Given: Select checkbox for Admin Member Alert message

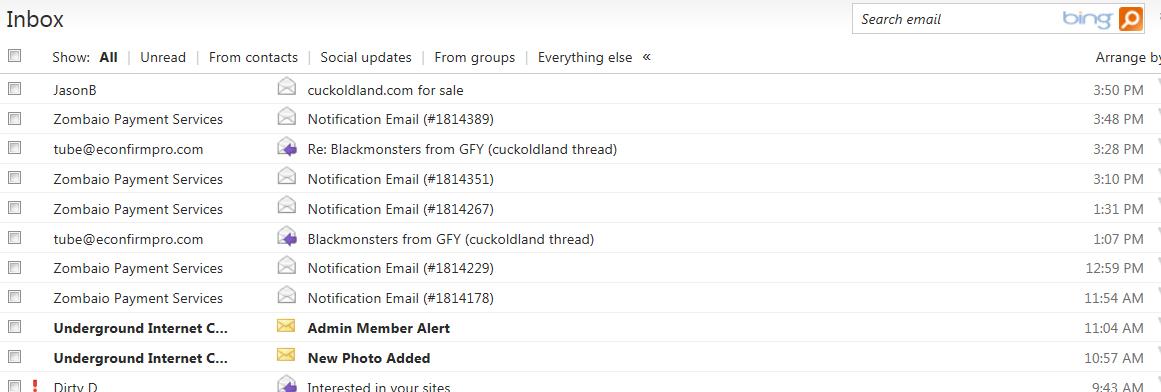Looking at the screenshot, I should click(14, 327).
